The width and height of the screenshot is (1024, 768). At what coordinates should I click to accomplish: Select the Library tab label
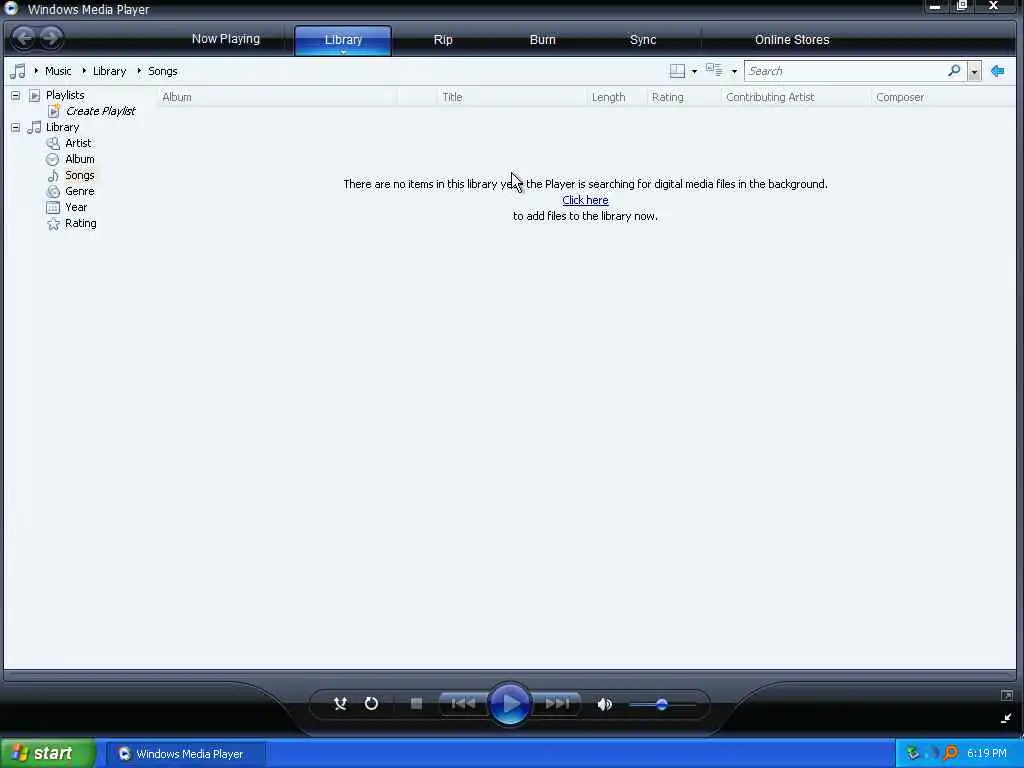pyautogui.click(x=343, y=40)
